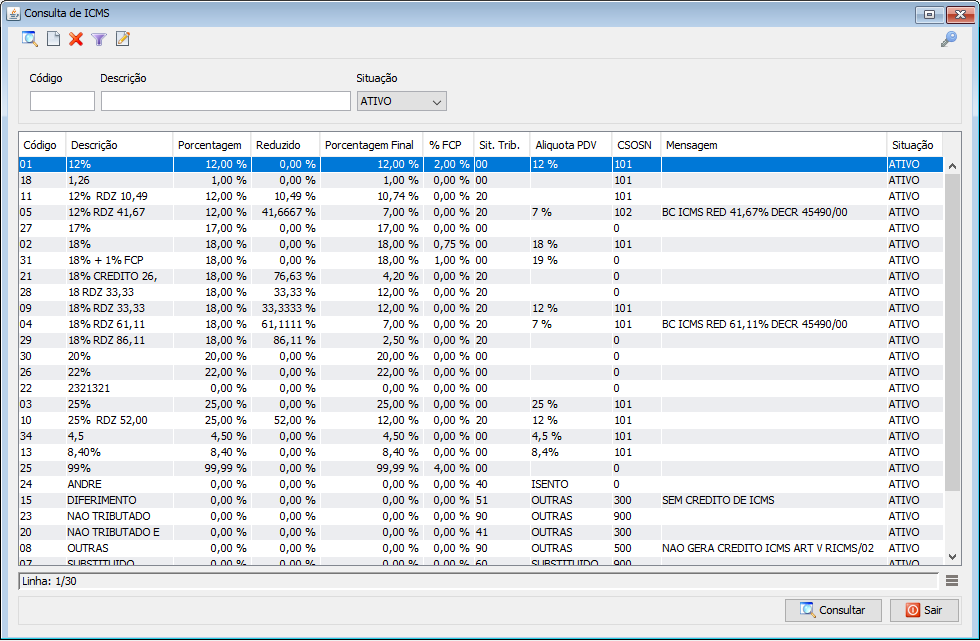Click the SEM CREDITO DE ICMS message
The height and width of the screenshot is (641, 980).
[718, 500]
